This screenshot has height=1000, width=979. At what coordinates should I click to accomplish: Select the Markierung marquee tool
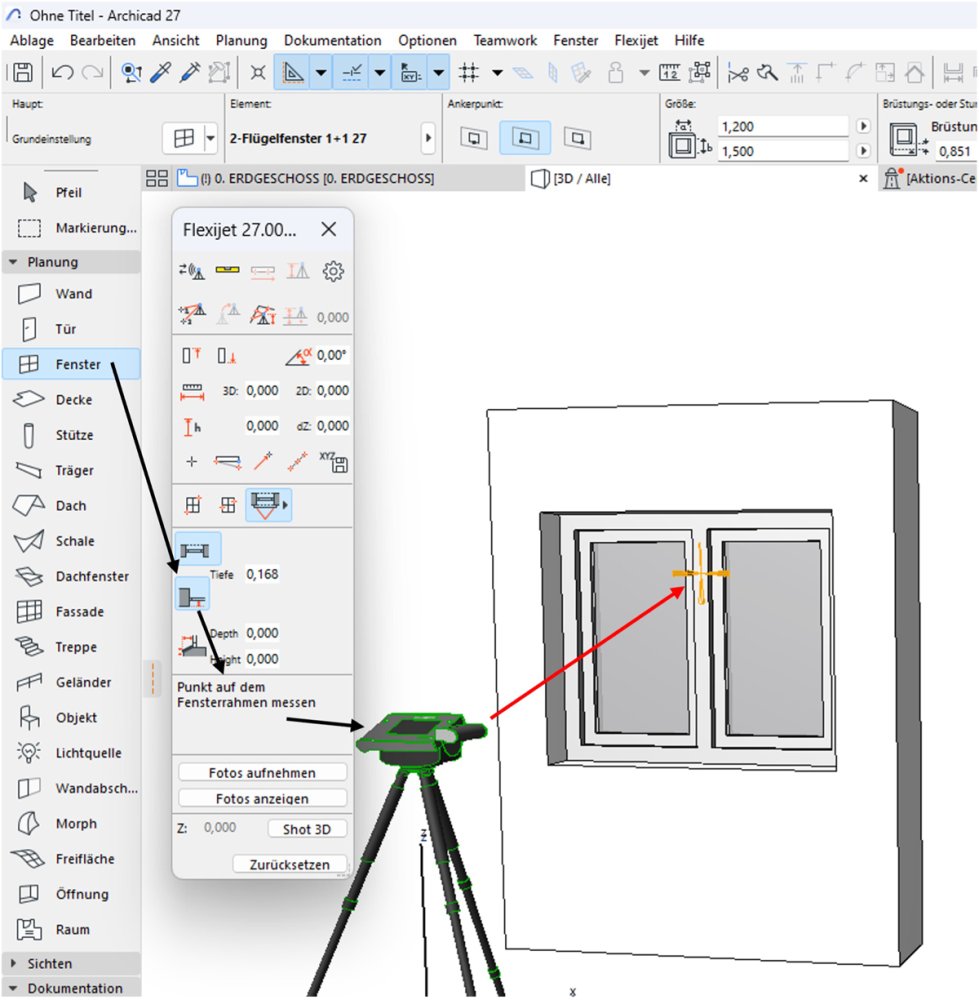coord(70,228)
